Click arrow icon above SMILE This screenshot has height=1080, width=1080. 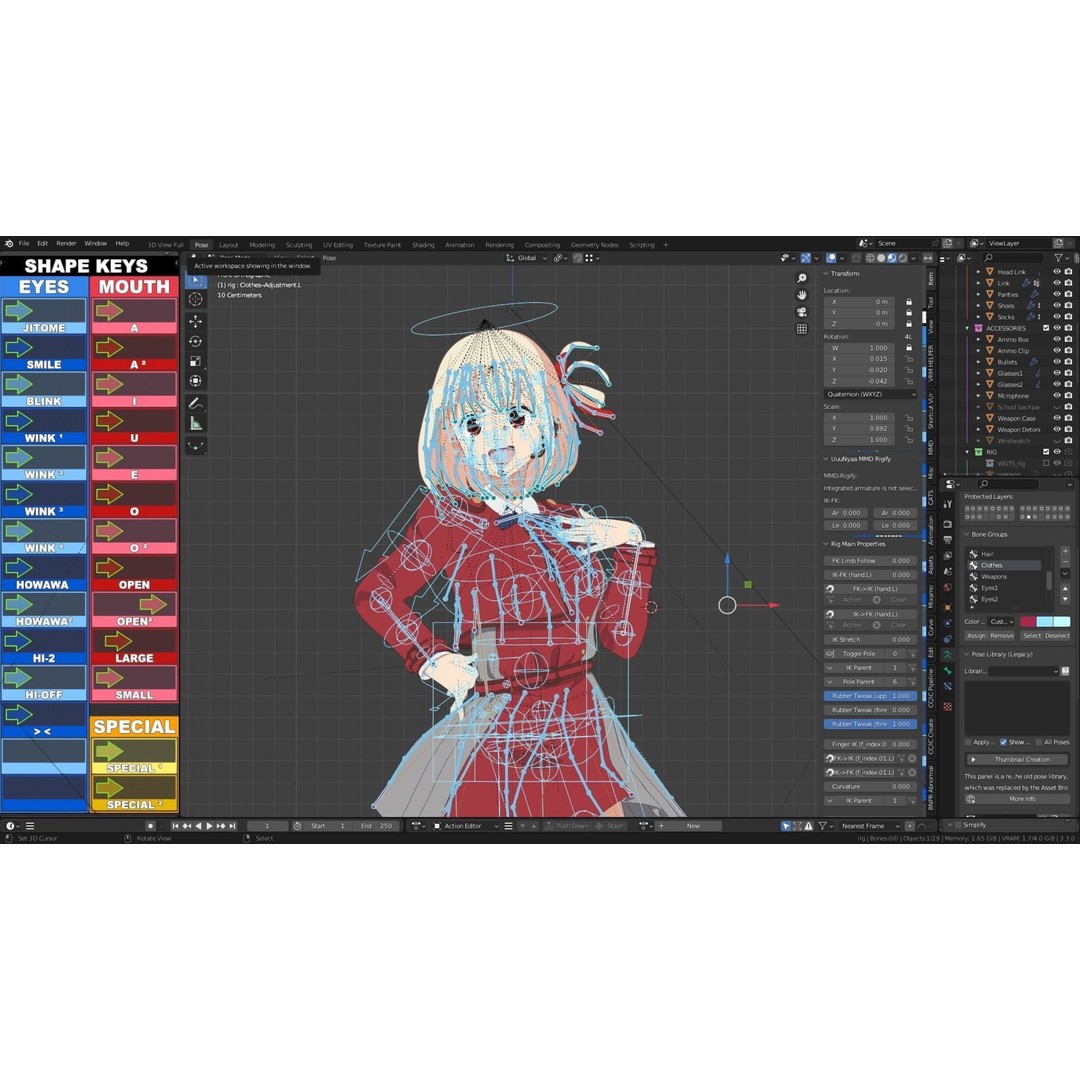pos(19,347)
